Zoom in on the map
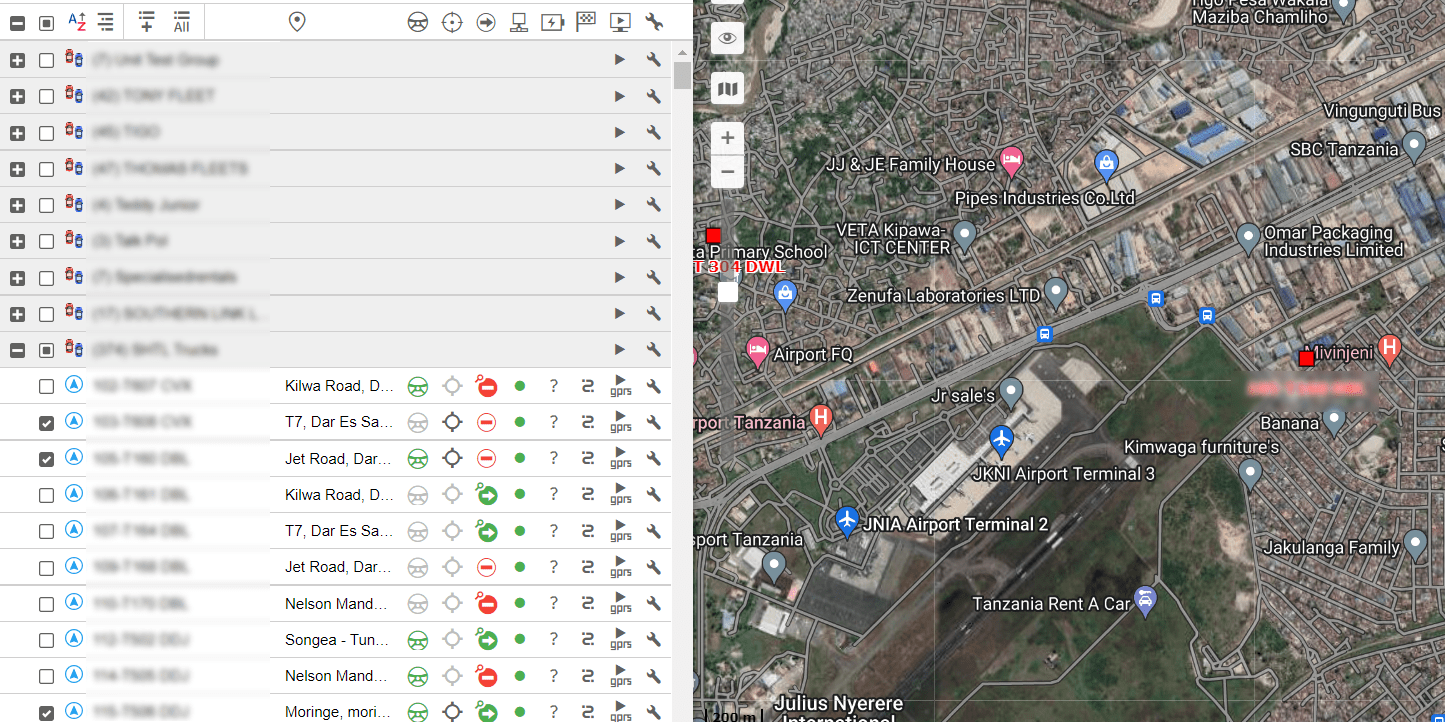 (x=728, y=138)
